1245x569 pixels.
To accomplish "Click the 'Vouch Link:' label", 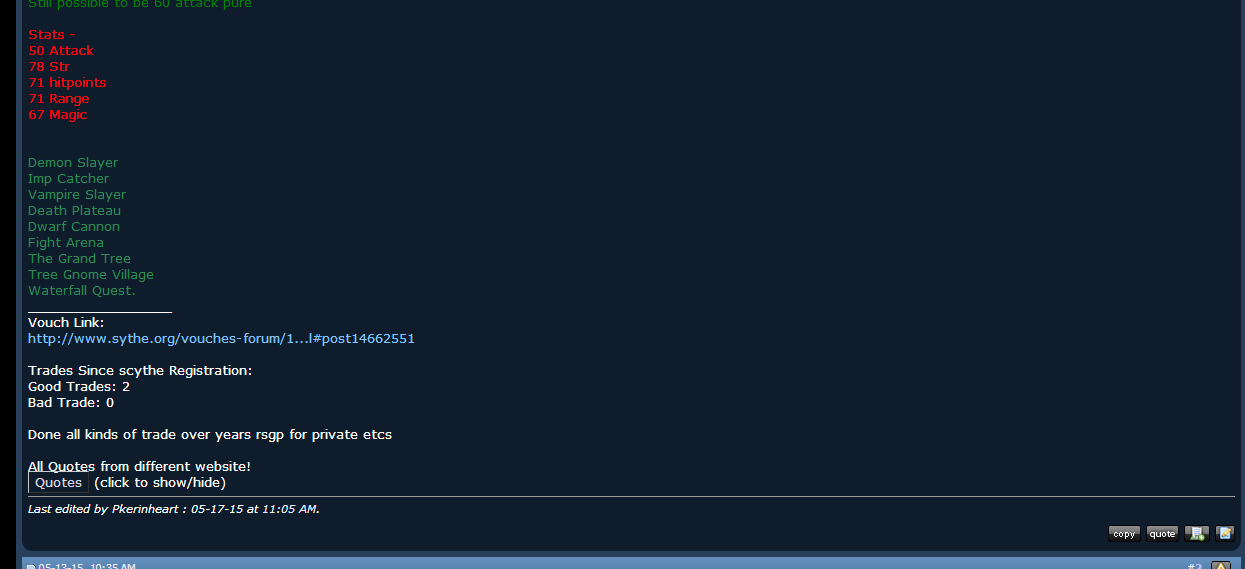I will point(66,323).
